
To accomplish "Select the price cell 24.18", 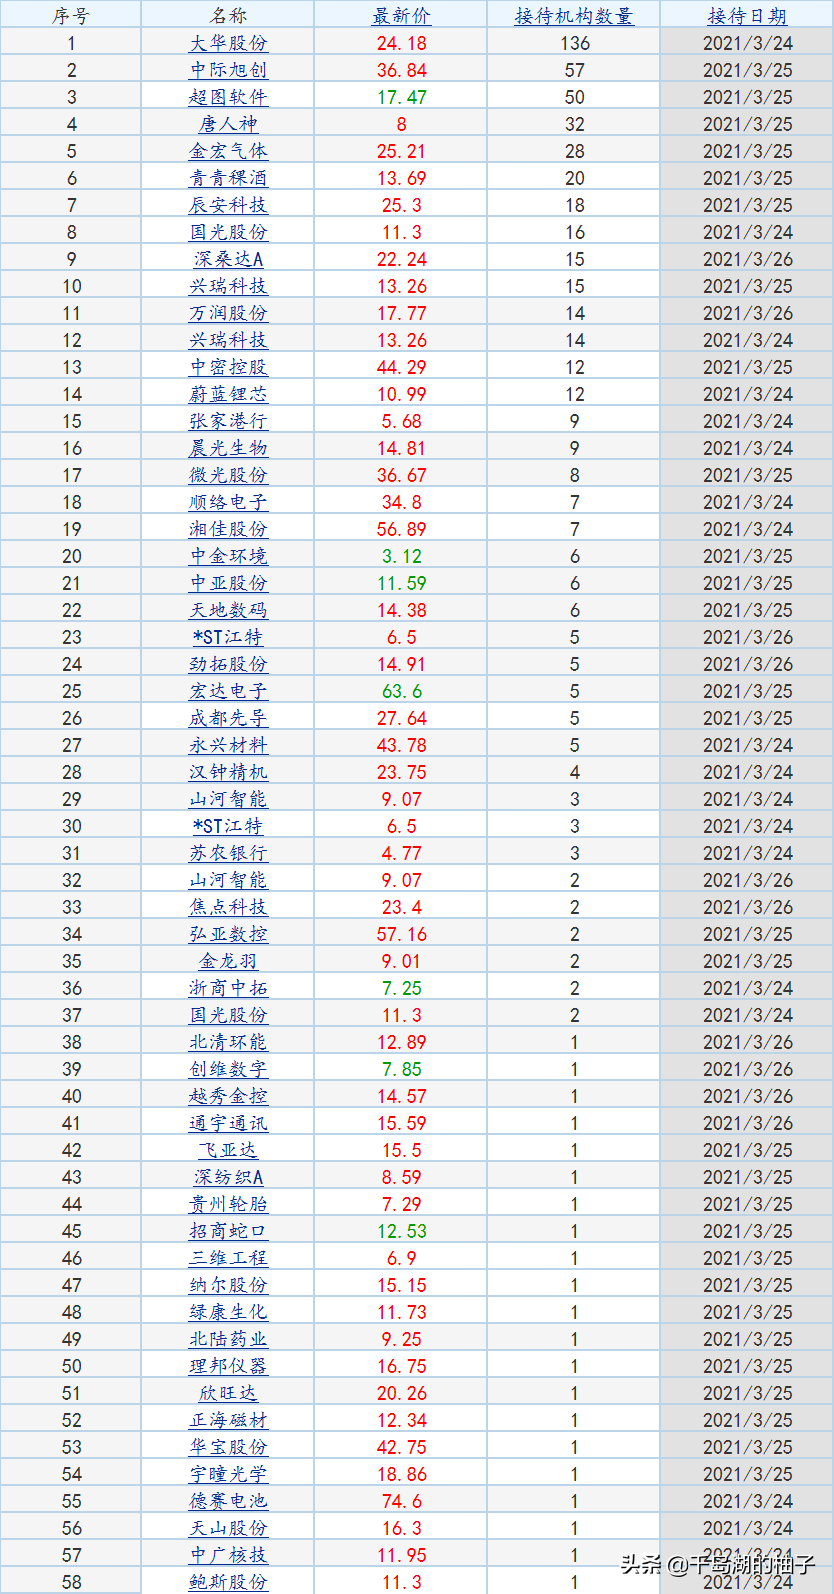I will click(x=401, y=43).
